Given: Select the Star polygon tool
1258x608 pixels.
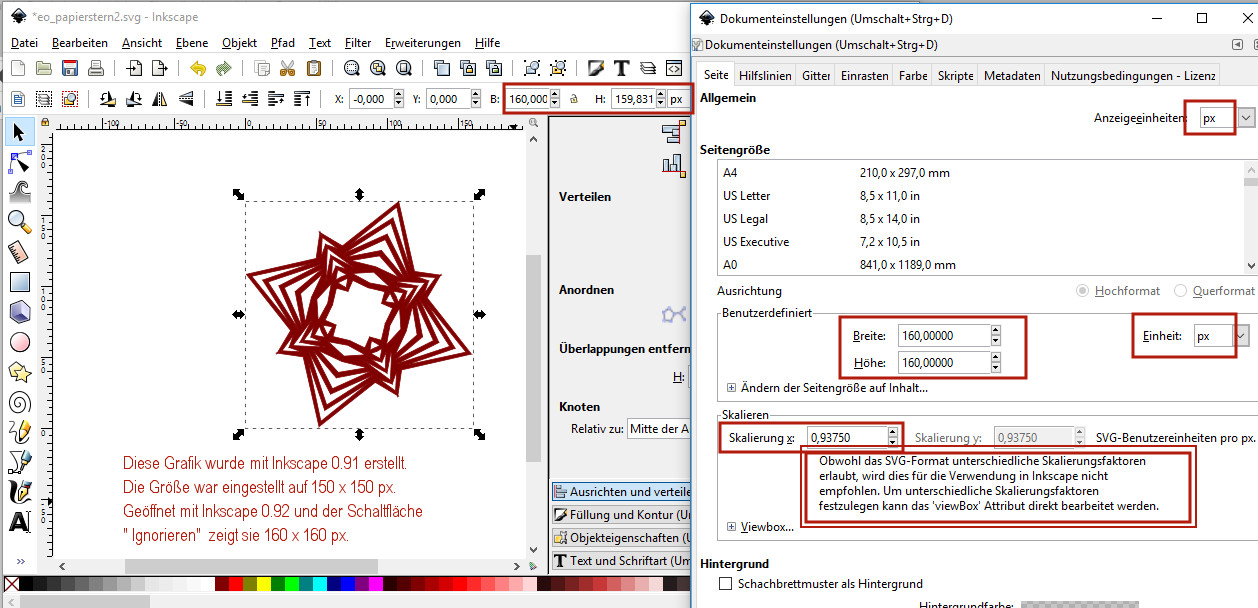Looking at the screenshot, I should [19, 372].
